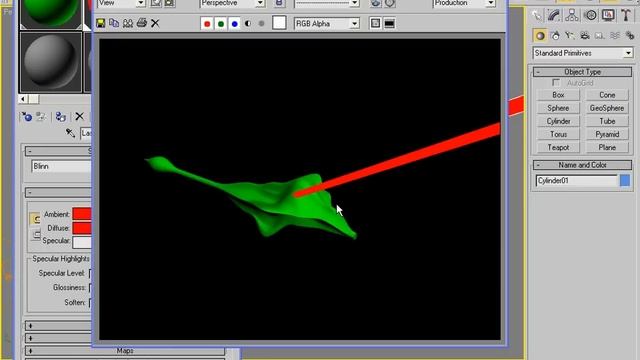Click the Cone primitive button
The width and height of the screenshot is (640, 360).
tap(607, 95)
